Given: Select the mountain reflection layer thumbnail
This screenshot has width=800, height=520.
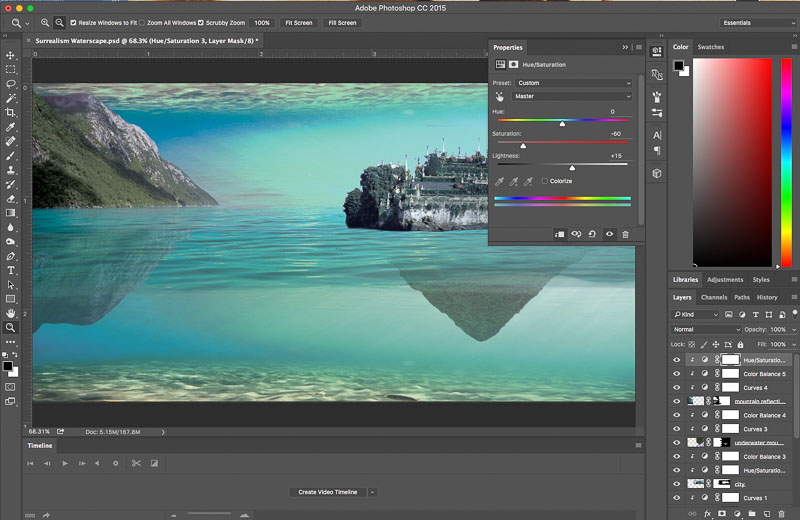Looking at the screenshot, I should [696, 401].
